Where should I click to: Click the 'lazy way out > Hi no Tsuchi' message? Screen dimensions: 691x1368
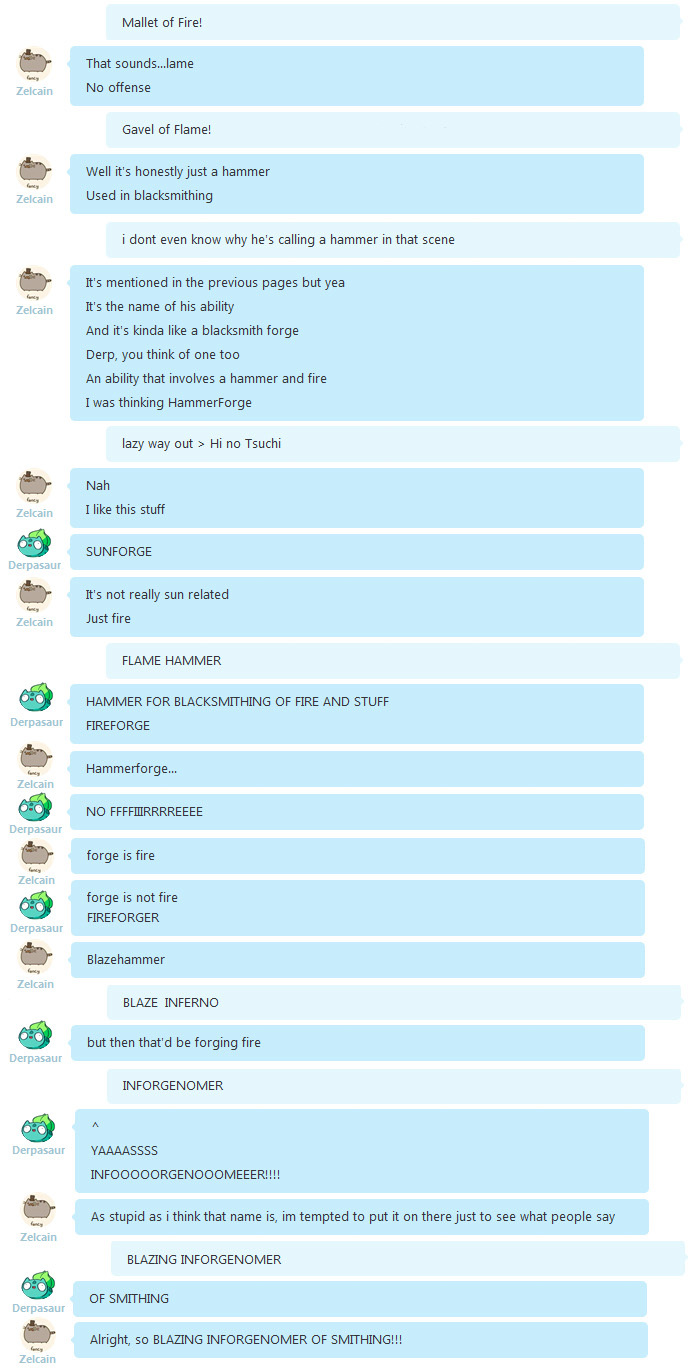tap(393, 443)
